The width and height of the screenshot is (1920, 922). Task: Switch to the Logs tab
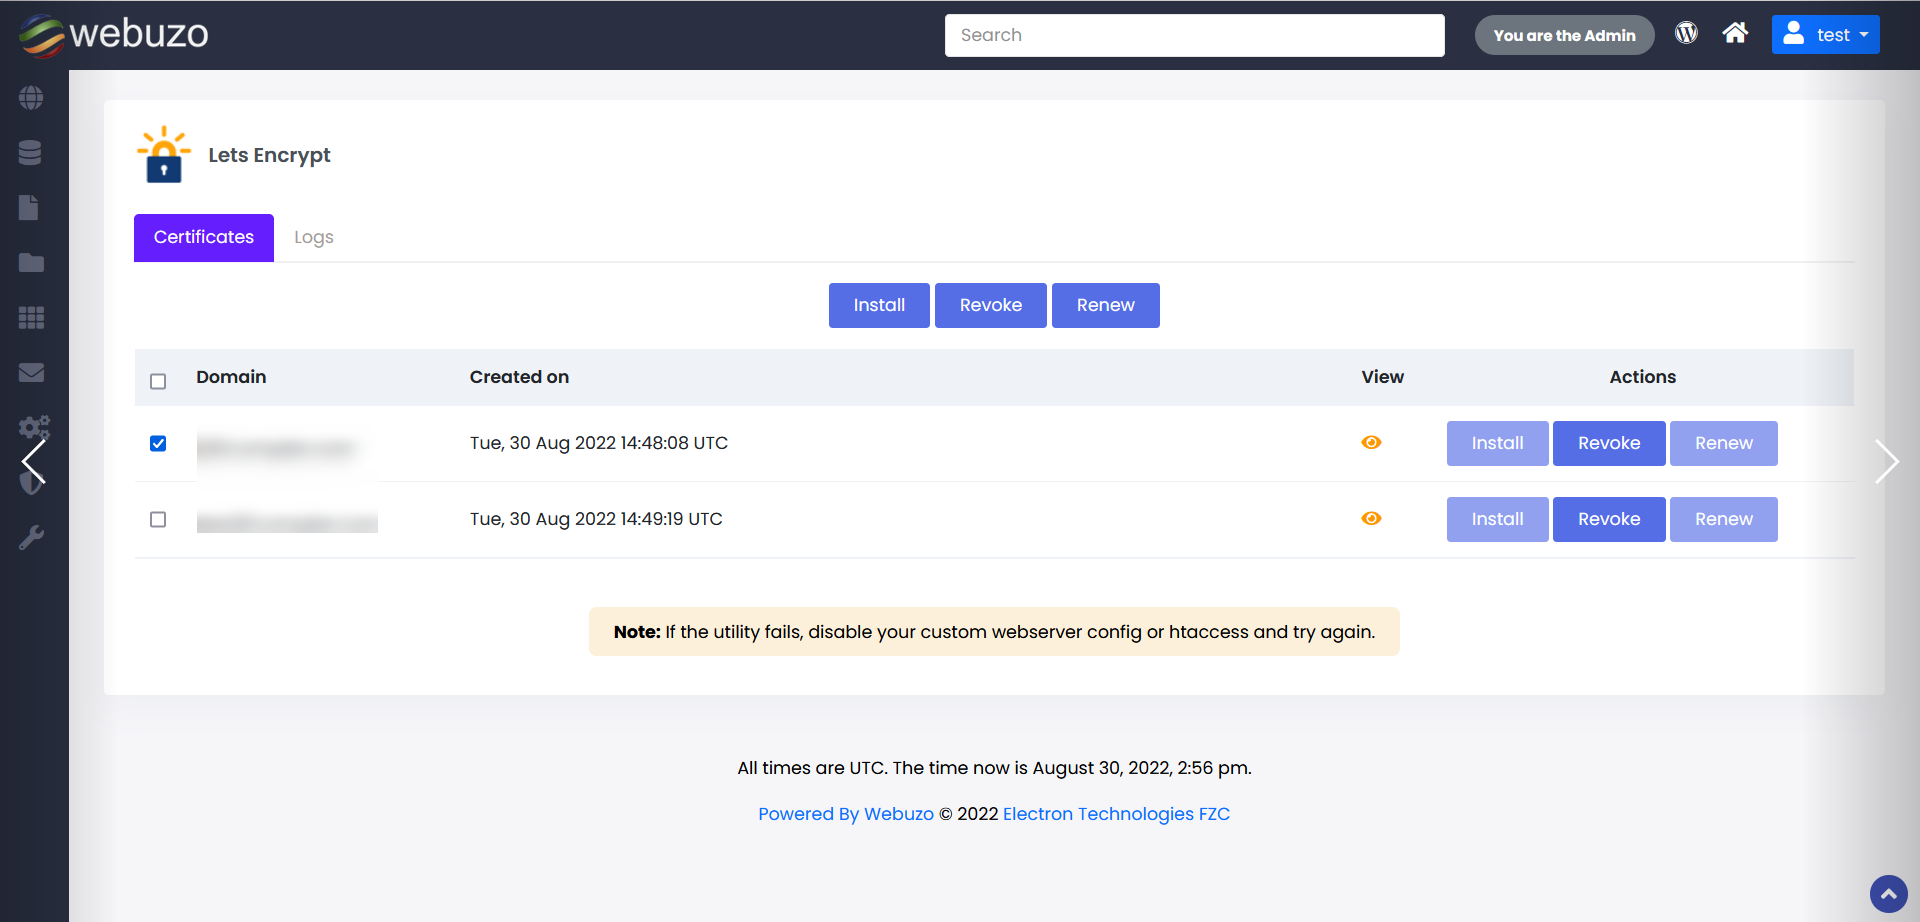(x=313, y=237)
